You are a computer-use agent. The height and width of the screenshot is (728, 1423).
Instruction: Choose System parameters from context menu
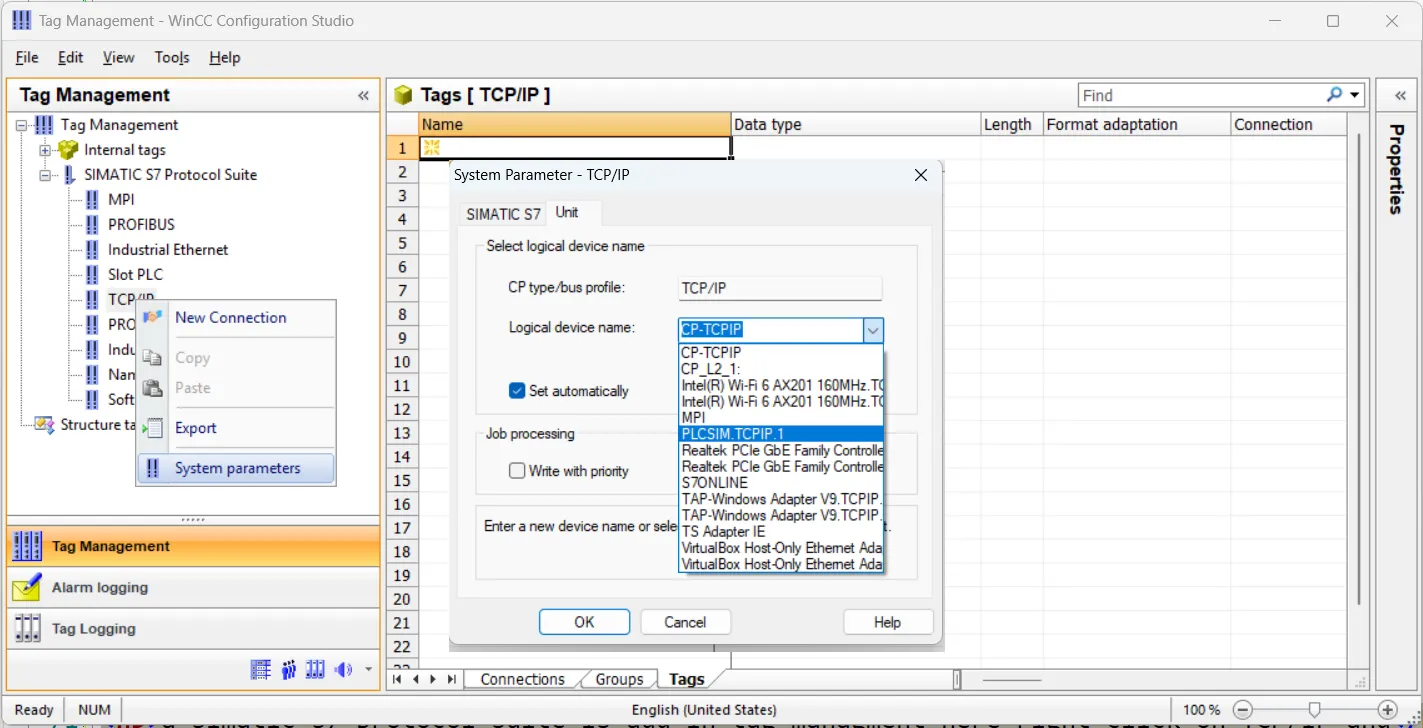[235, 468]
